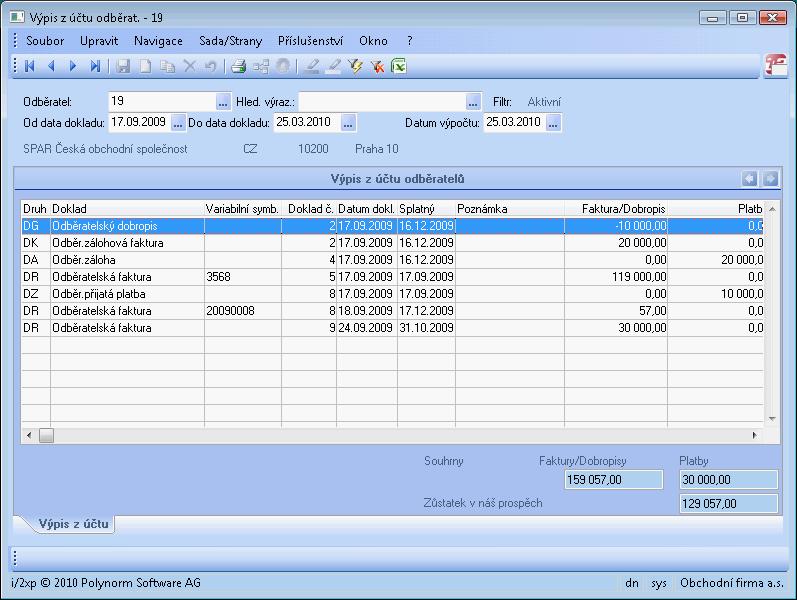This screenshot has width=797, height=600.
Task: Open the Sada/Strany menu
Action: click(231, 41)
